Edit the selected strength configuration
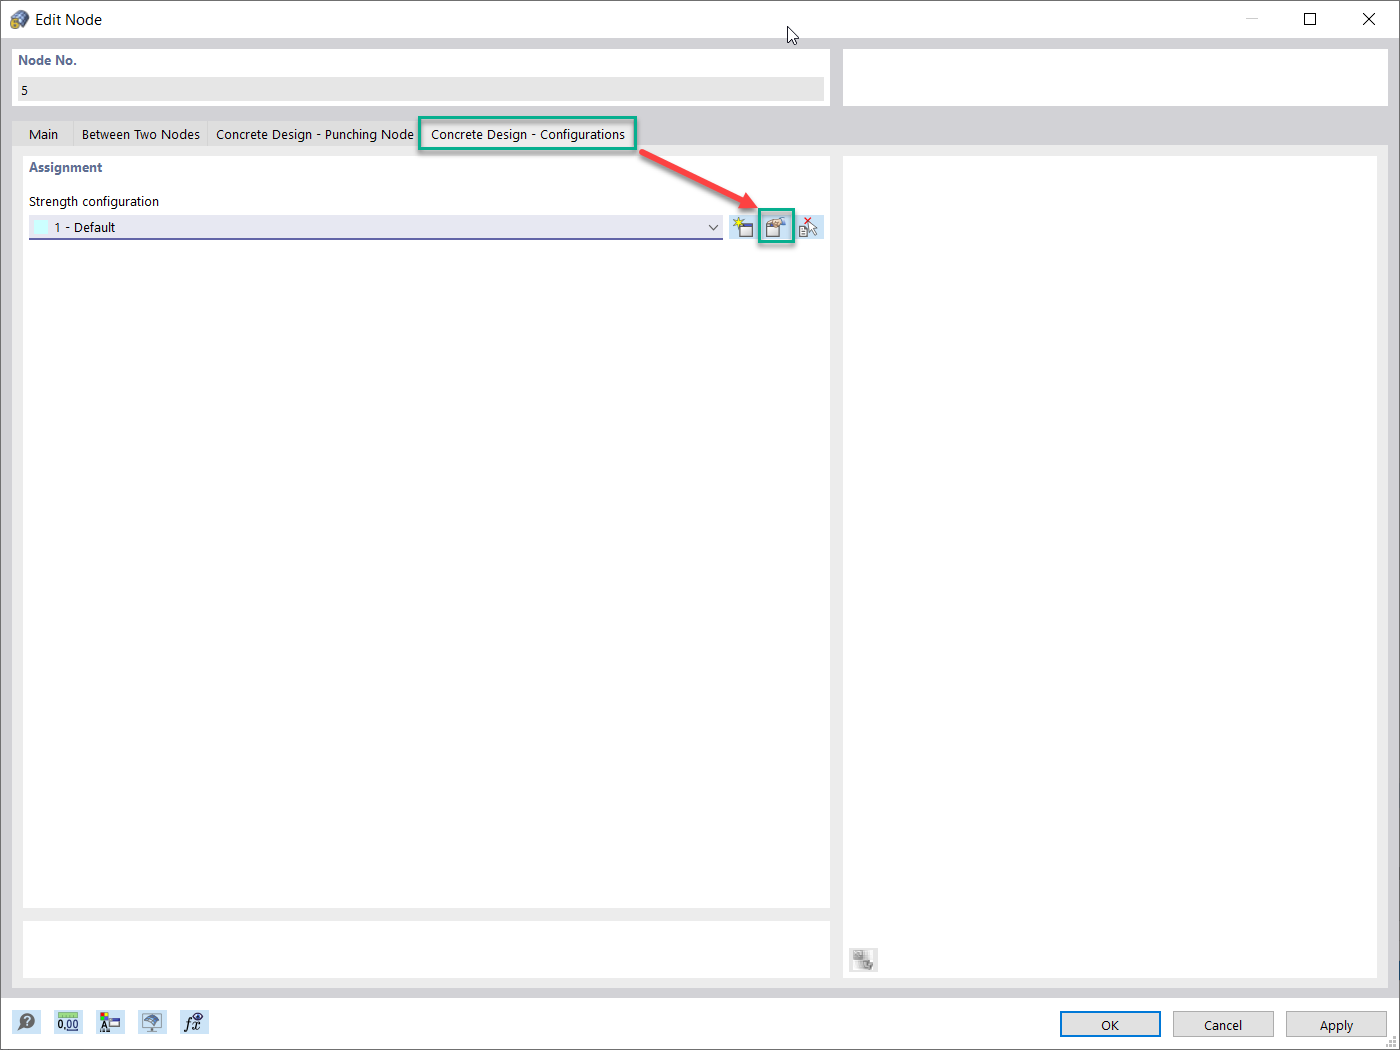Screen dimensions: 1400x1050 [x=776, y=226]
